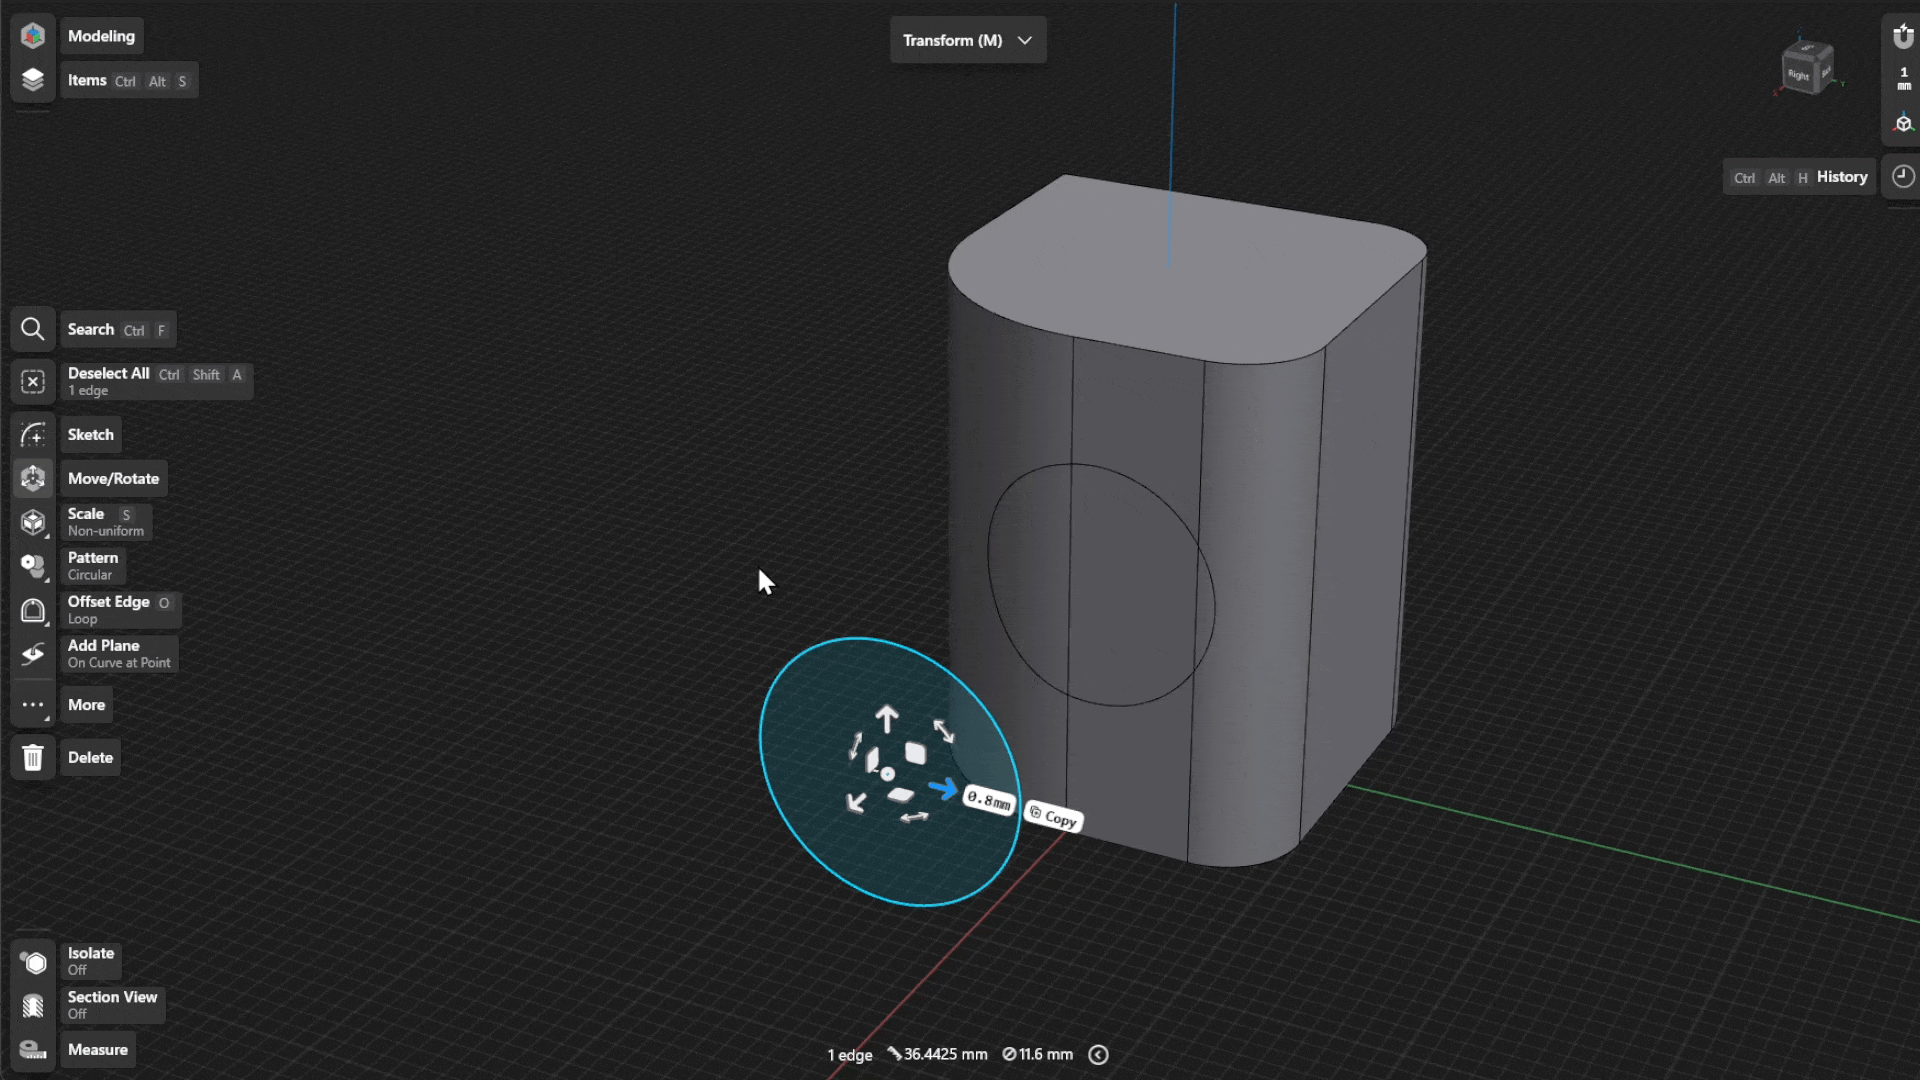
Task: Expand Add Plane On Curve at Point options
Action: 119,655
